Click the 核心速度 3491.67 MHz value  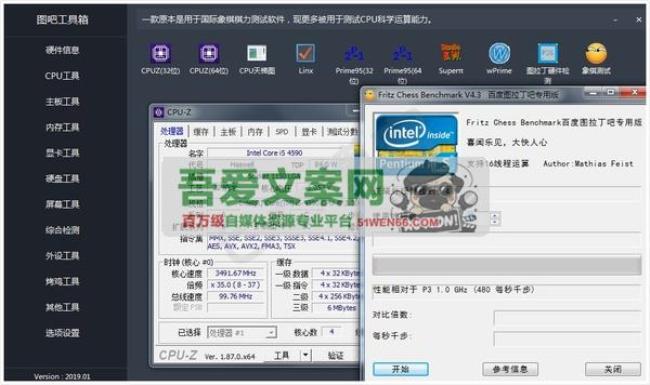point(235,273)
